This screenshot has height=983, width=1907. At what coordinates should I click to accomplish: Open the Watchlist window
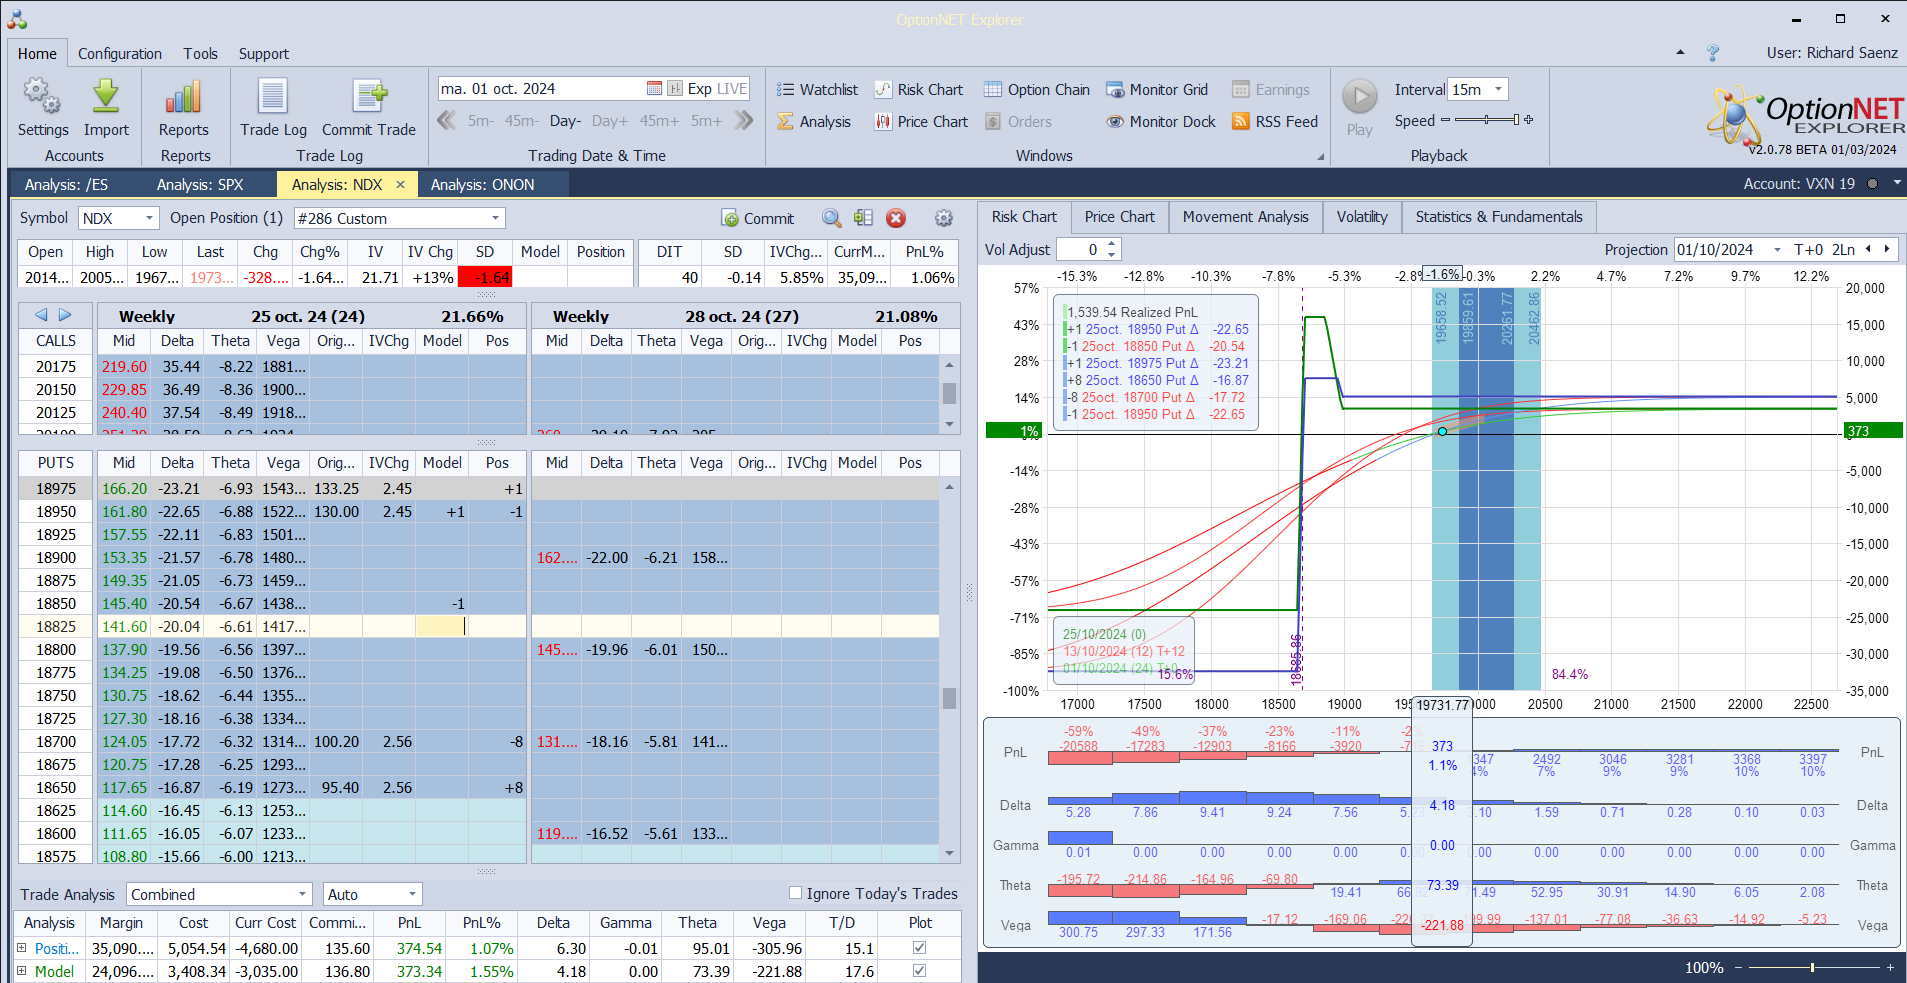point(817,90)
